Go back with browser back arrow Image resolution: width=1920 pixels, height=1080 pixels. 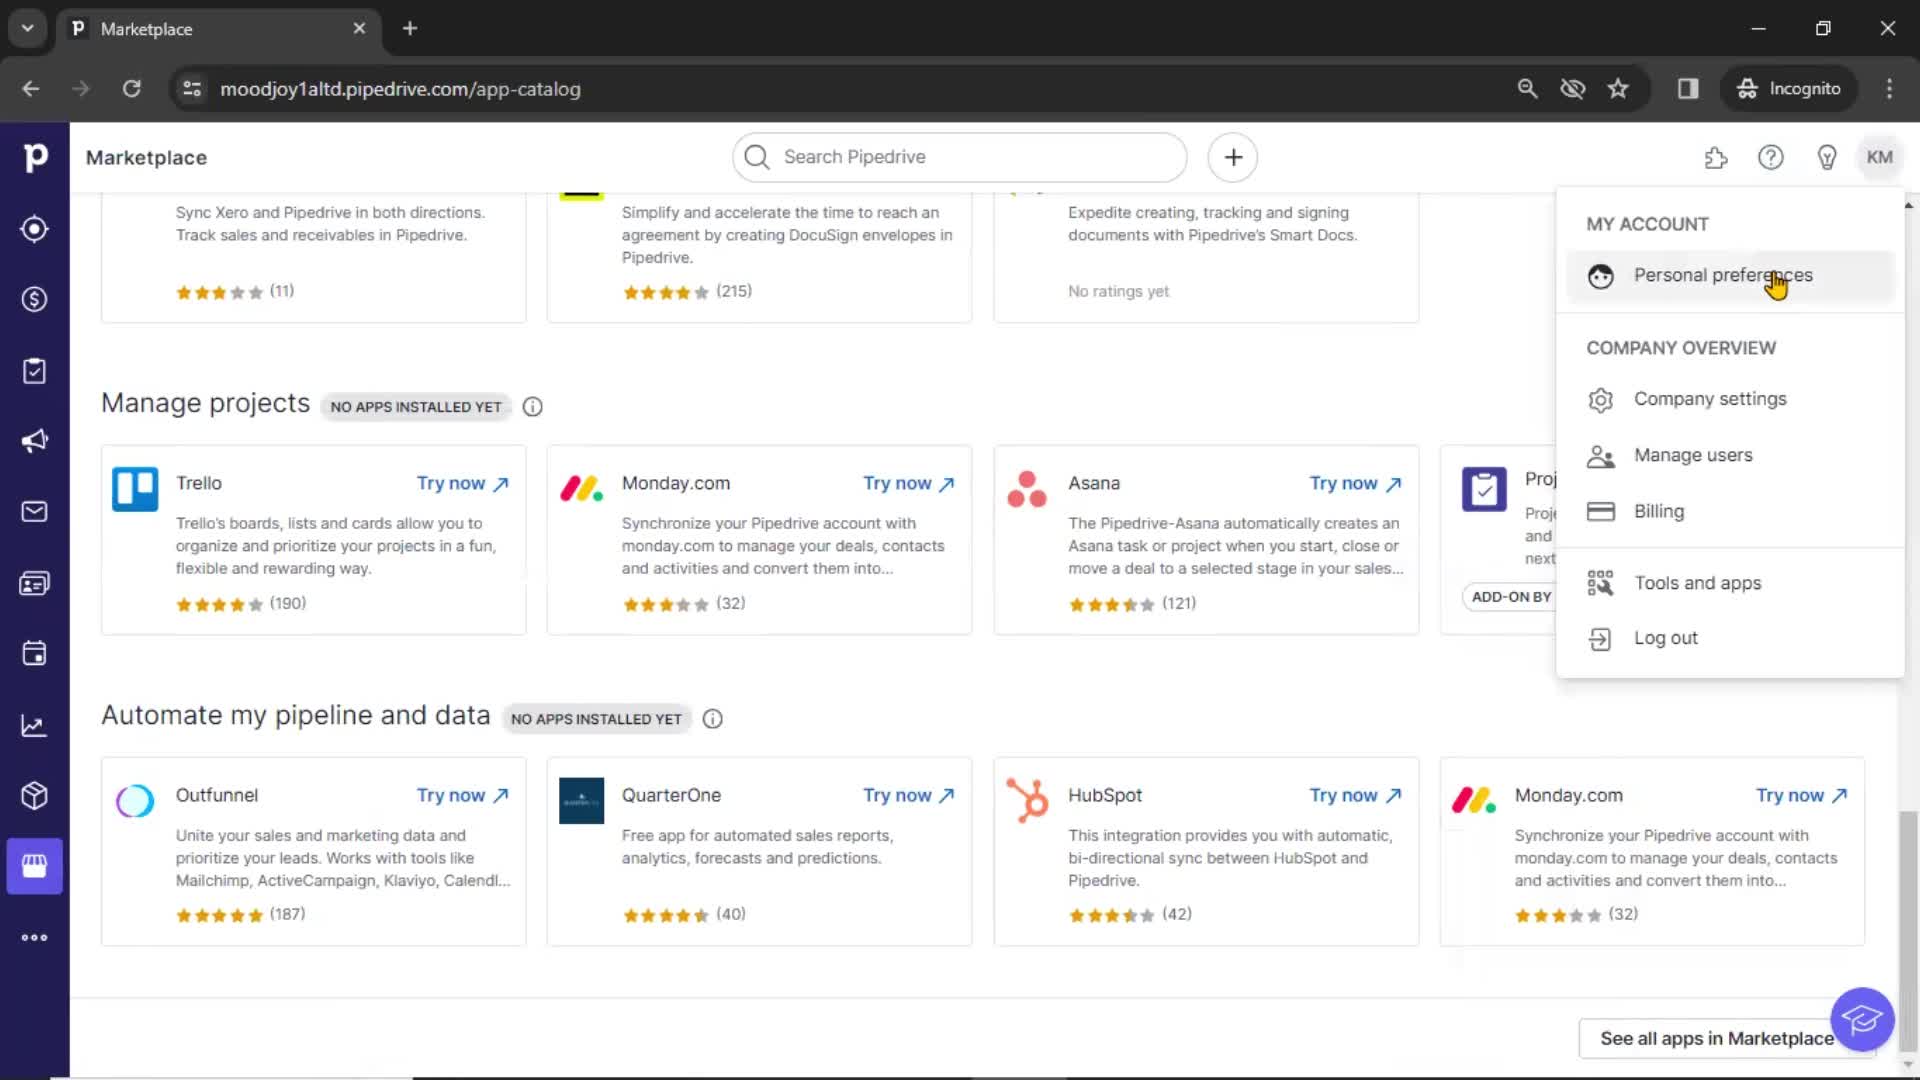pos(31,88)
